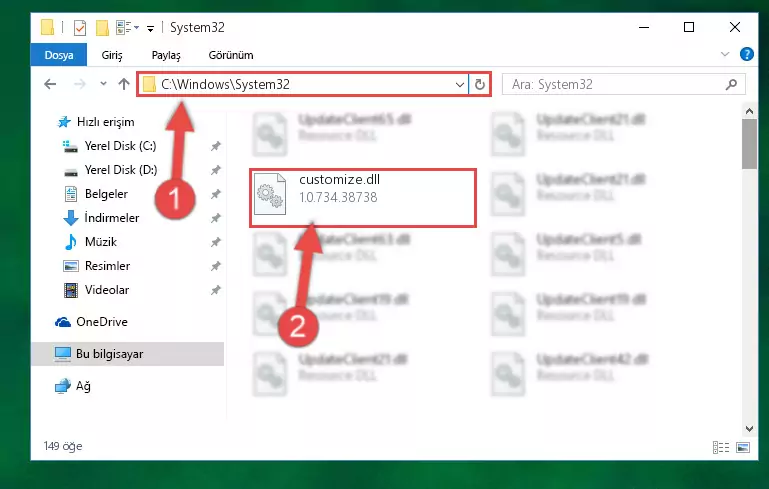This screenshot has height=489, width=769.
Task: Switch to details view in status bar
Action: tap(720, 447)
